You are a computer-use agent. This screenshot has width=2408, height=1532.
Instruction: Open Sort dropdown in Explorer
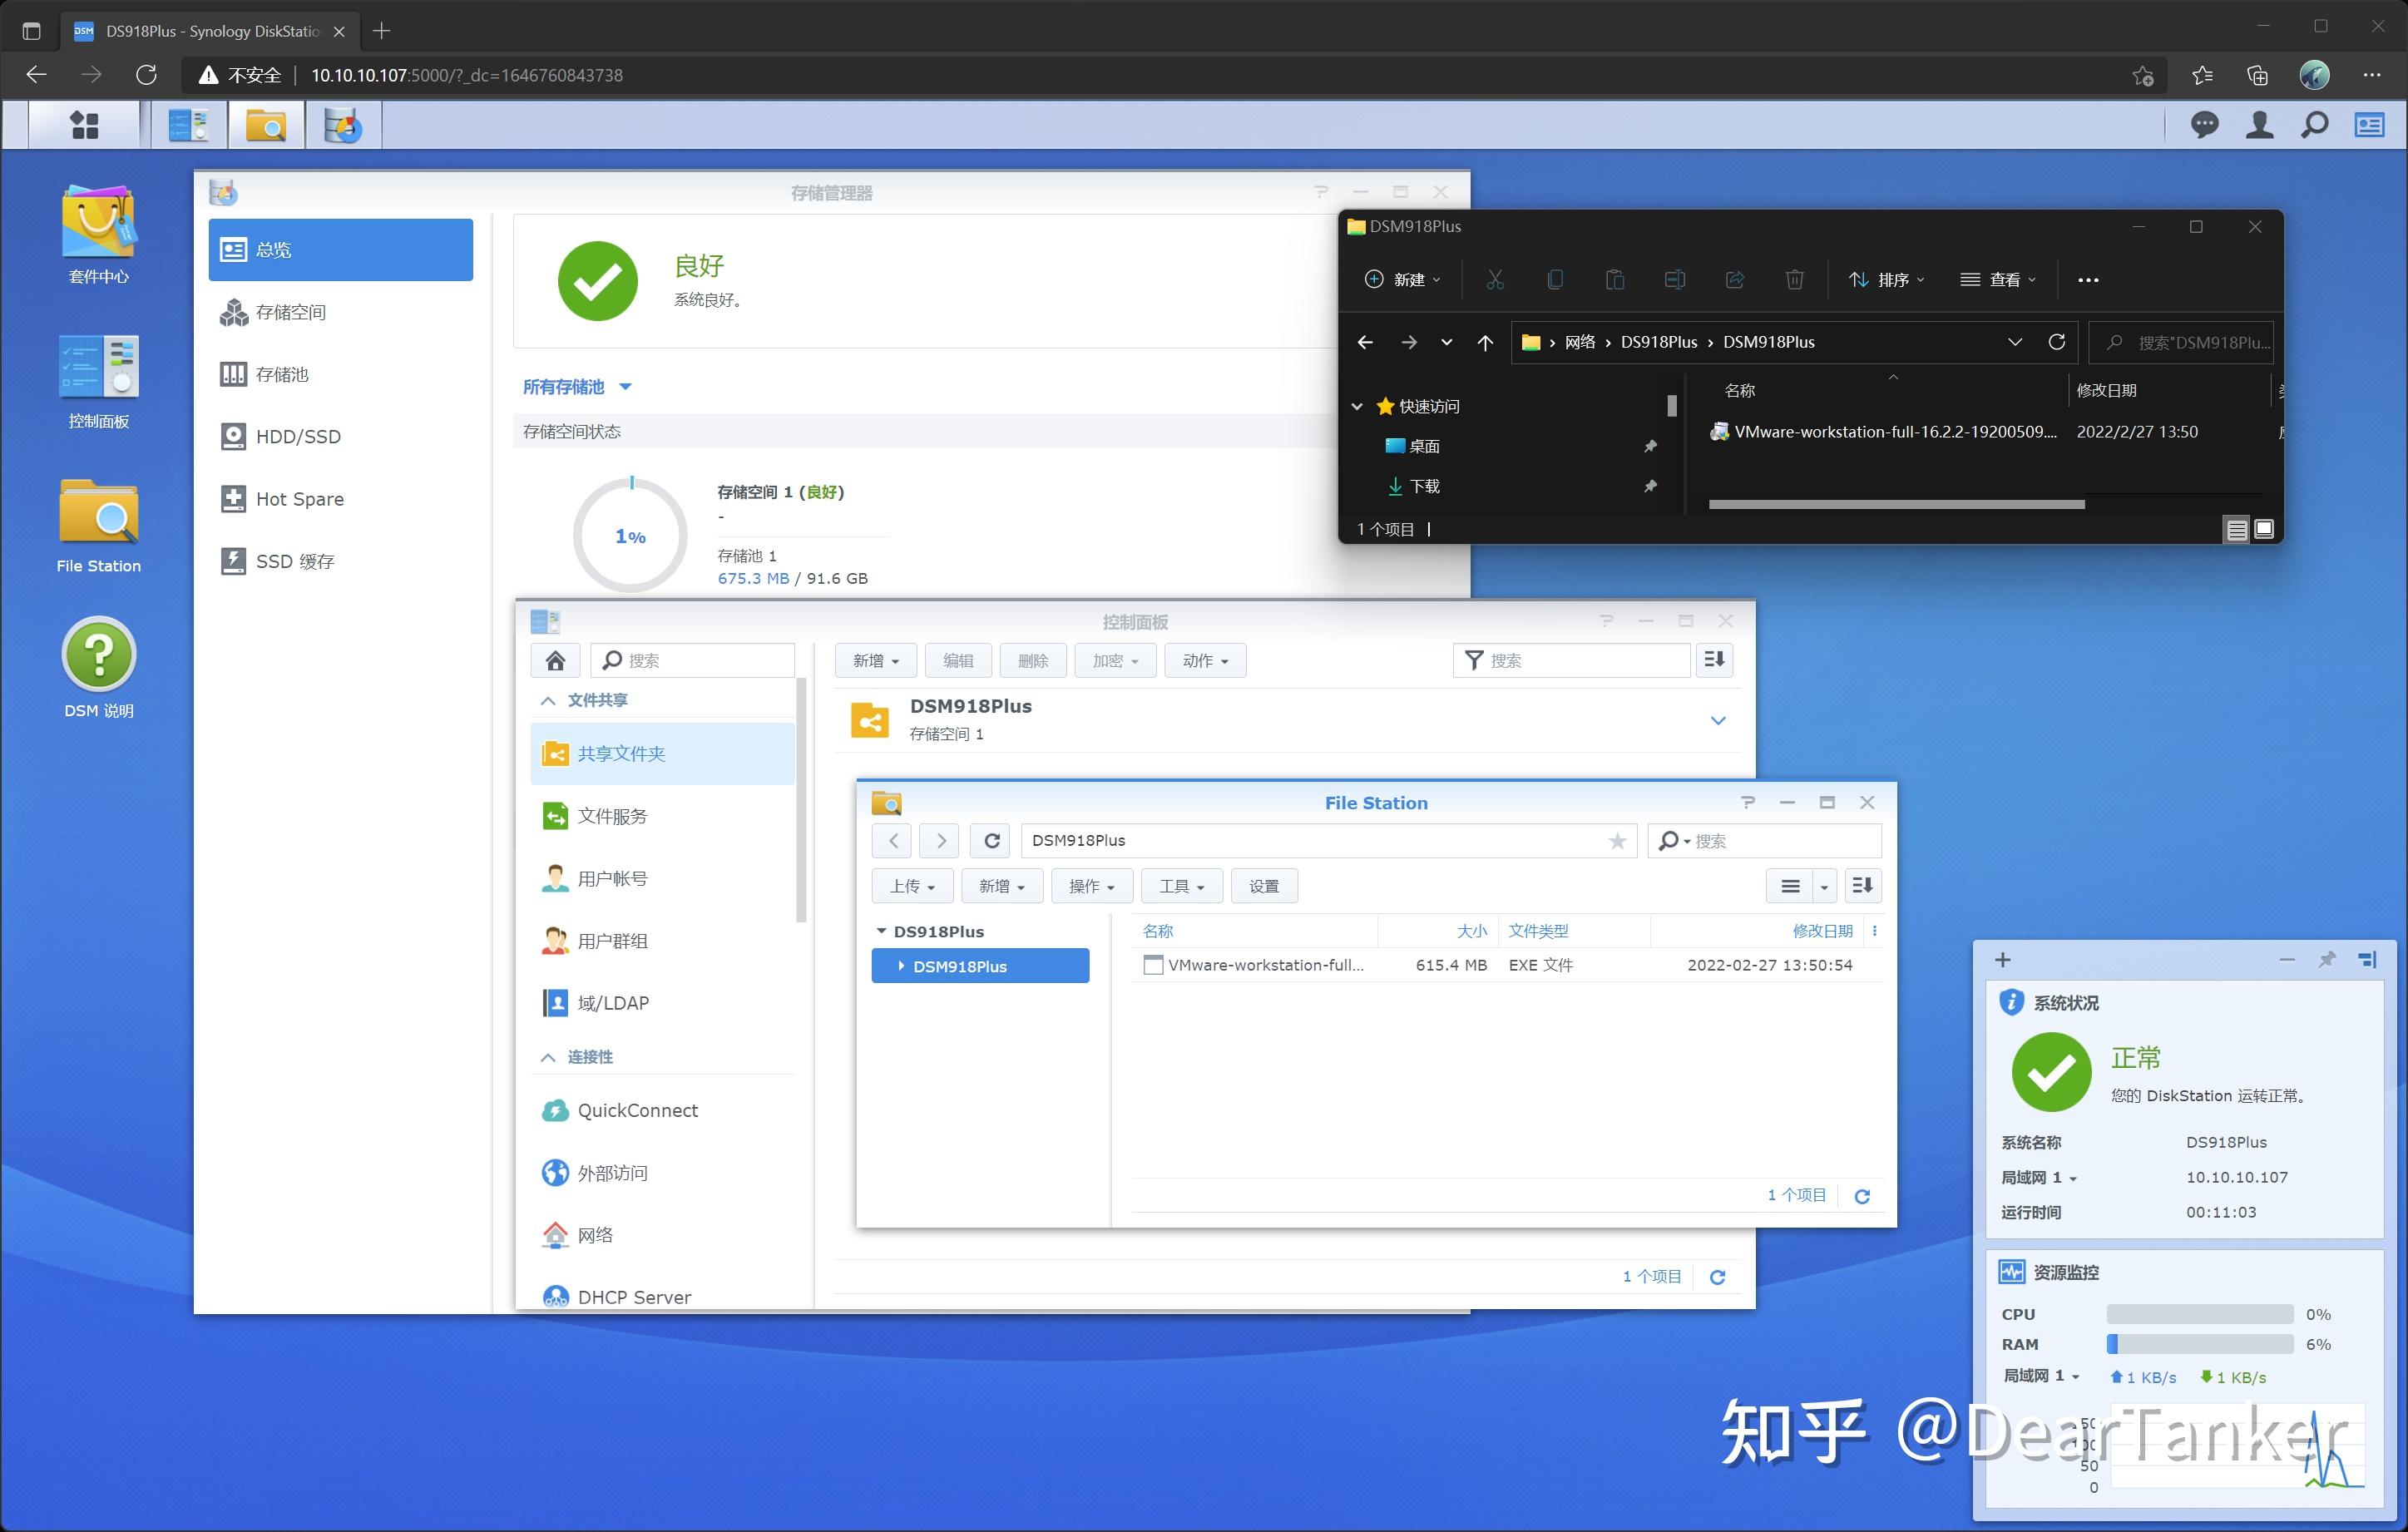(x=1886, y=280)
